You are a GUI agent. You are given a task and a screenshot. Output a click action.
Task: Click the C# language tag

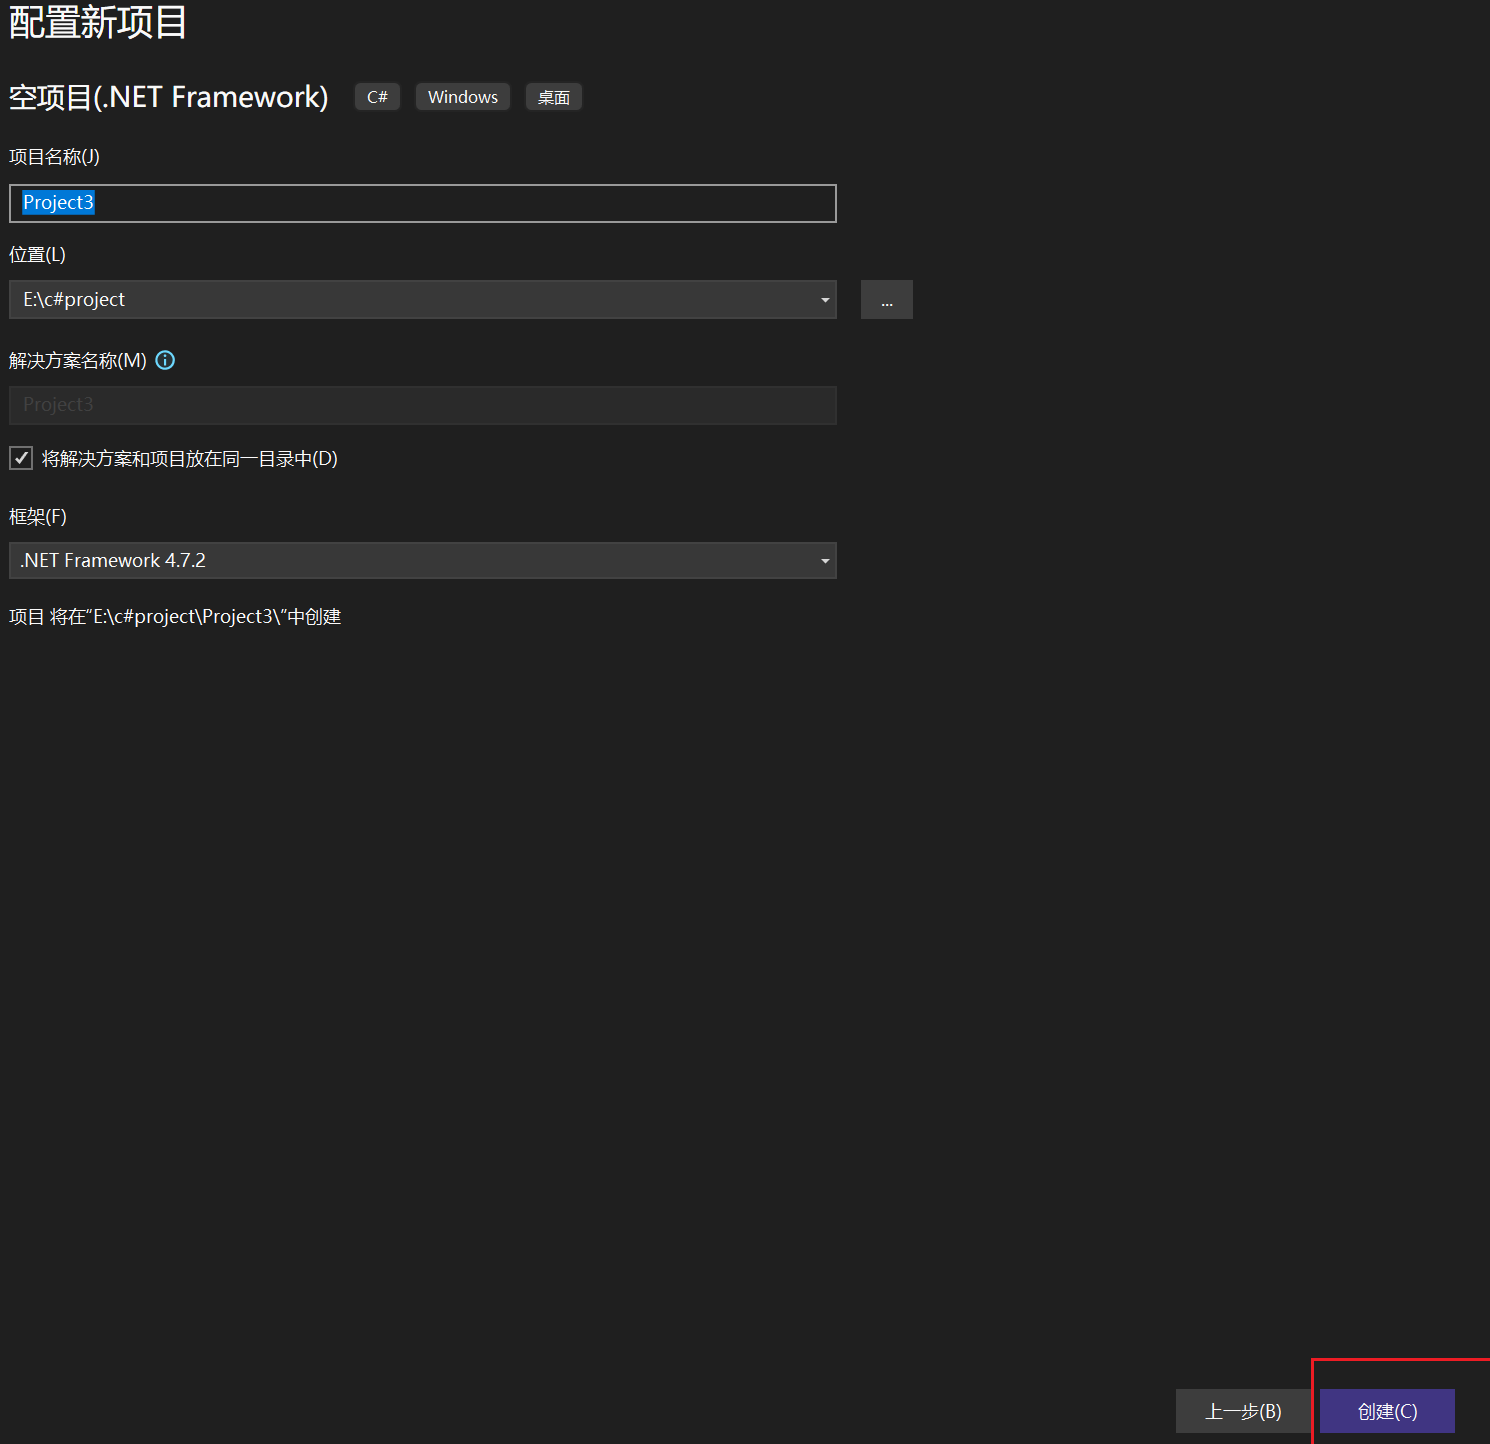pyautogui.click(x=377, y=97)
